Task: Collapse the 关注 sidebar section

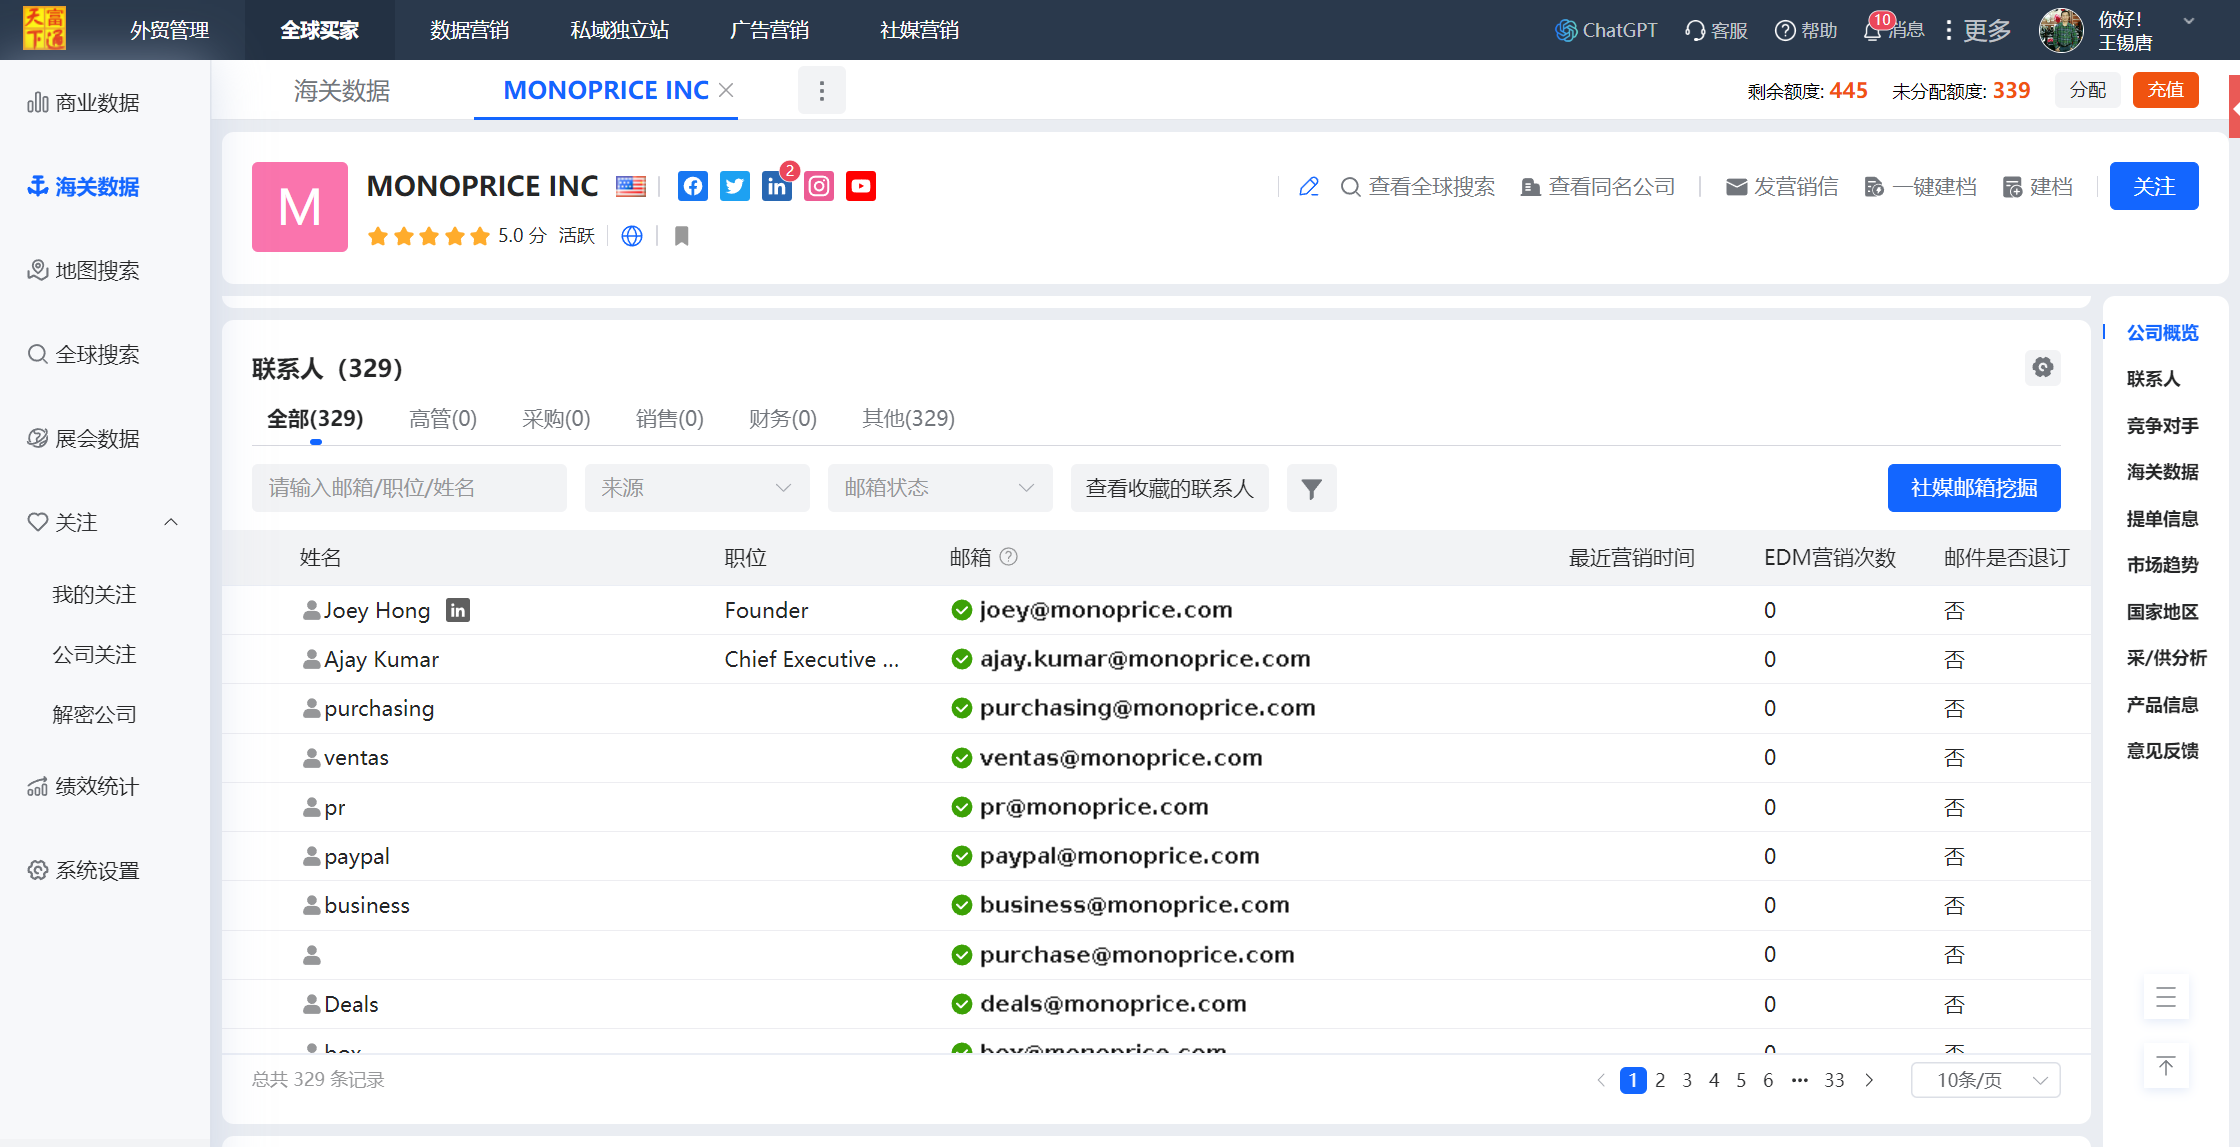Action: [171, 522]
